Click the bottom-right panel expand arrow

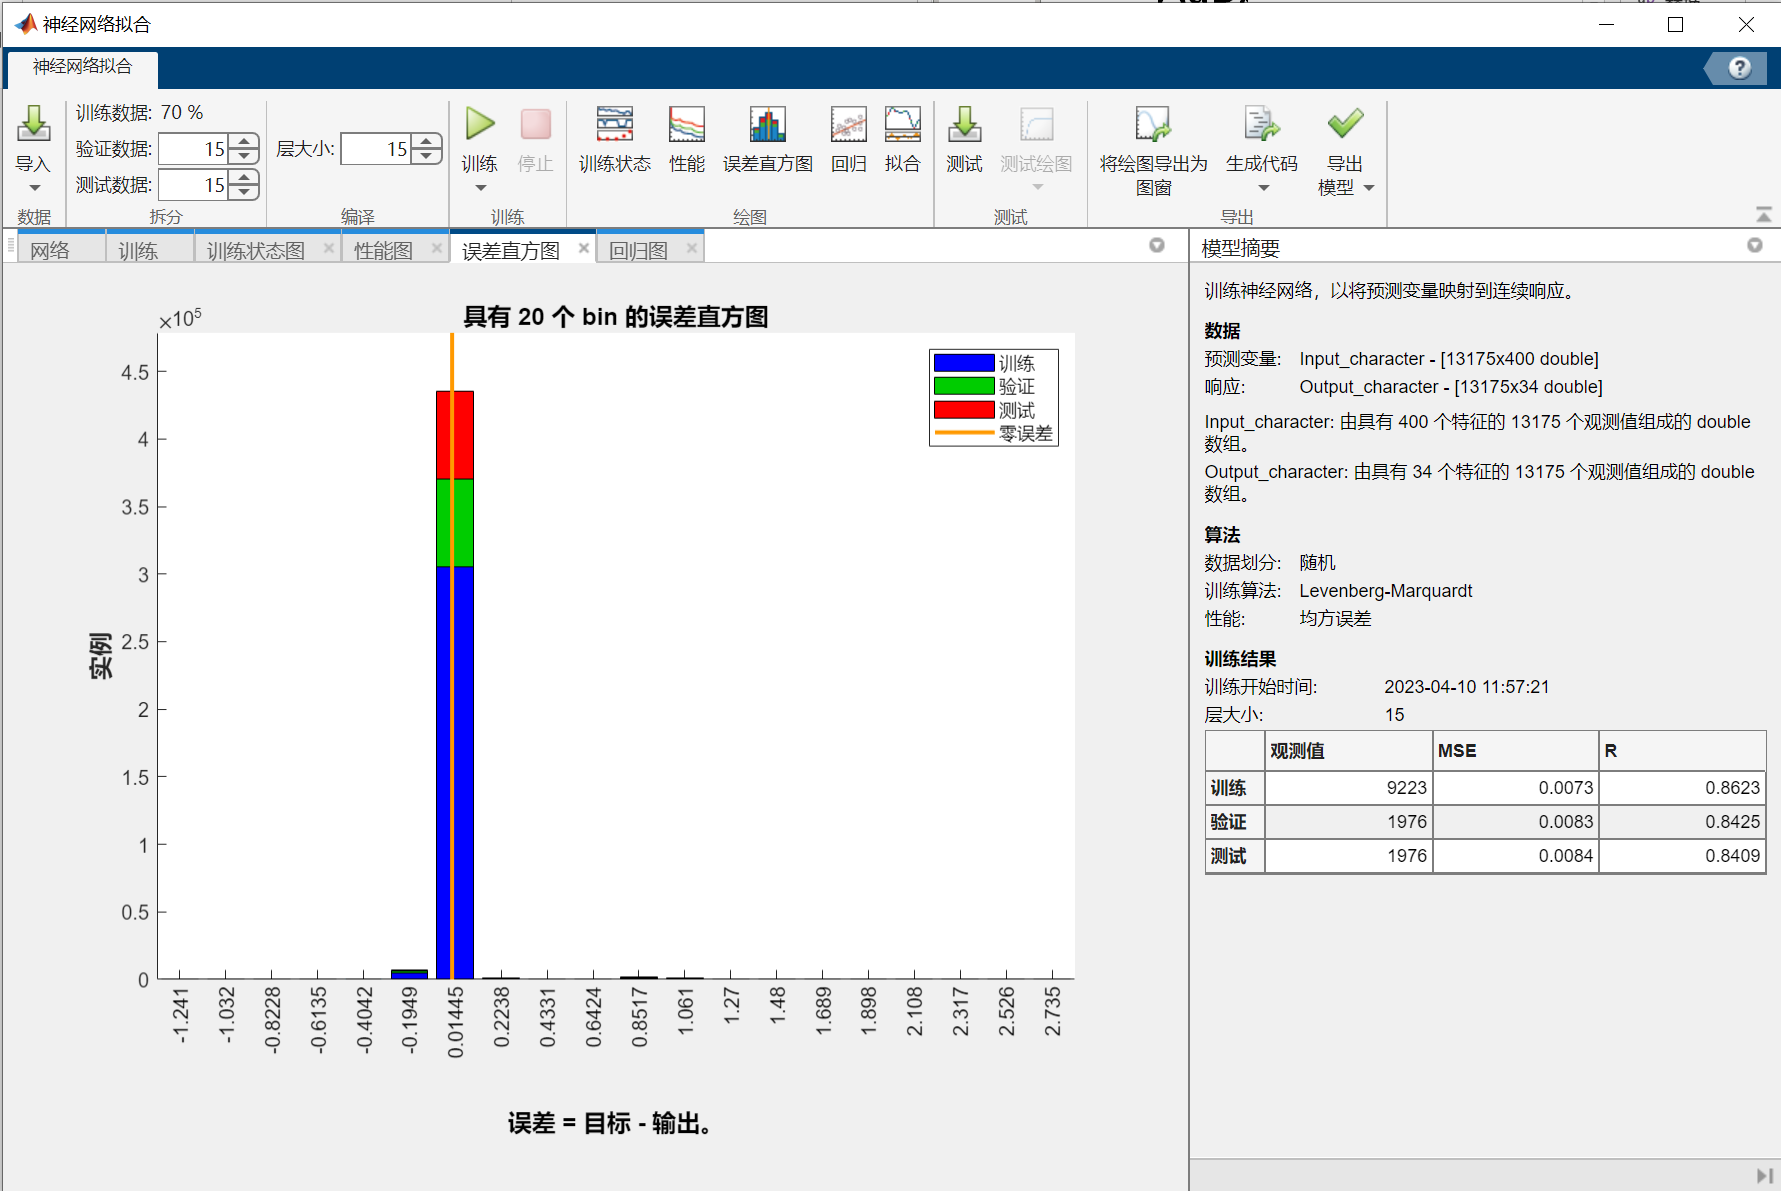1765,1176
